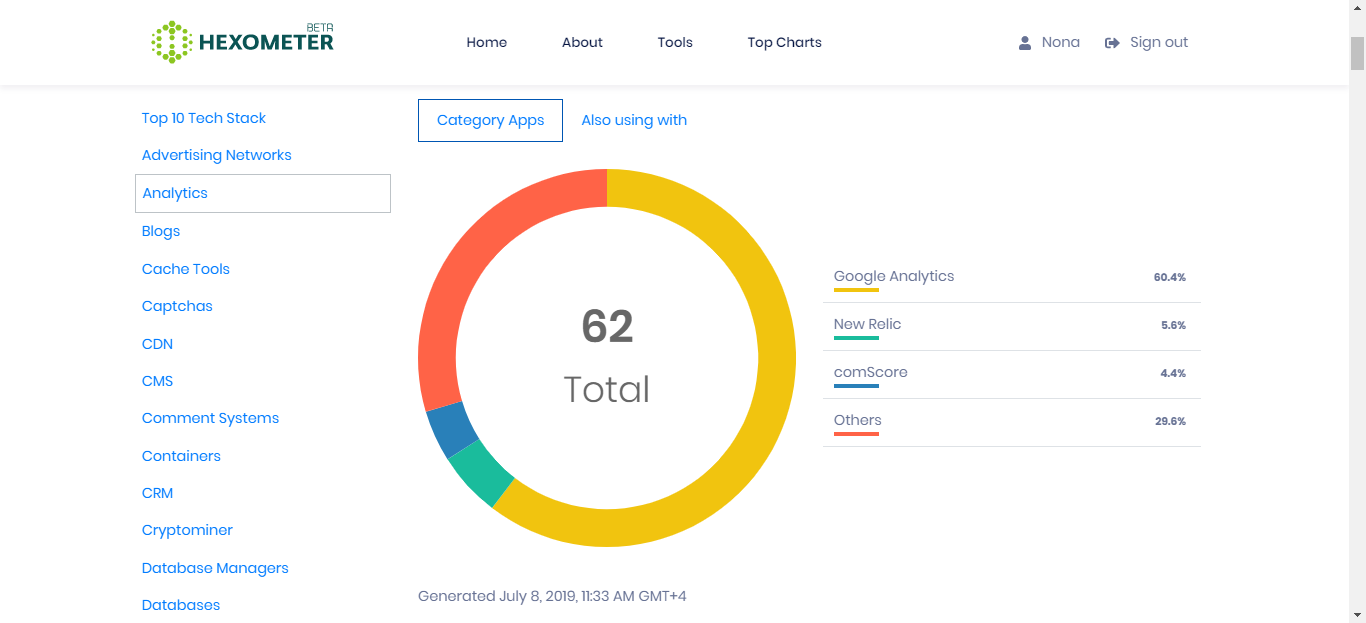Choose the Database Managers category
The width and height of the screenshot is (1366, 623).
coord(215,568)
